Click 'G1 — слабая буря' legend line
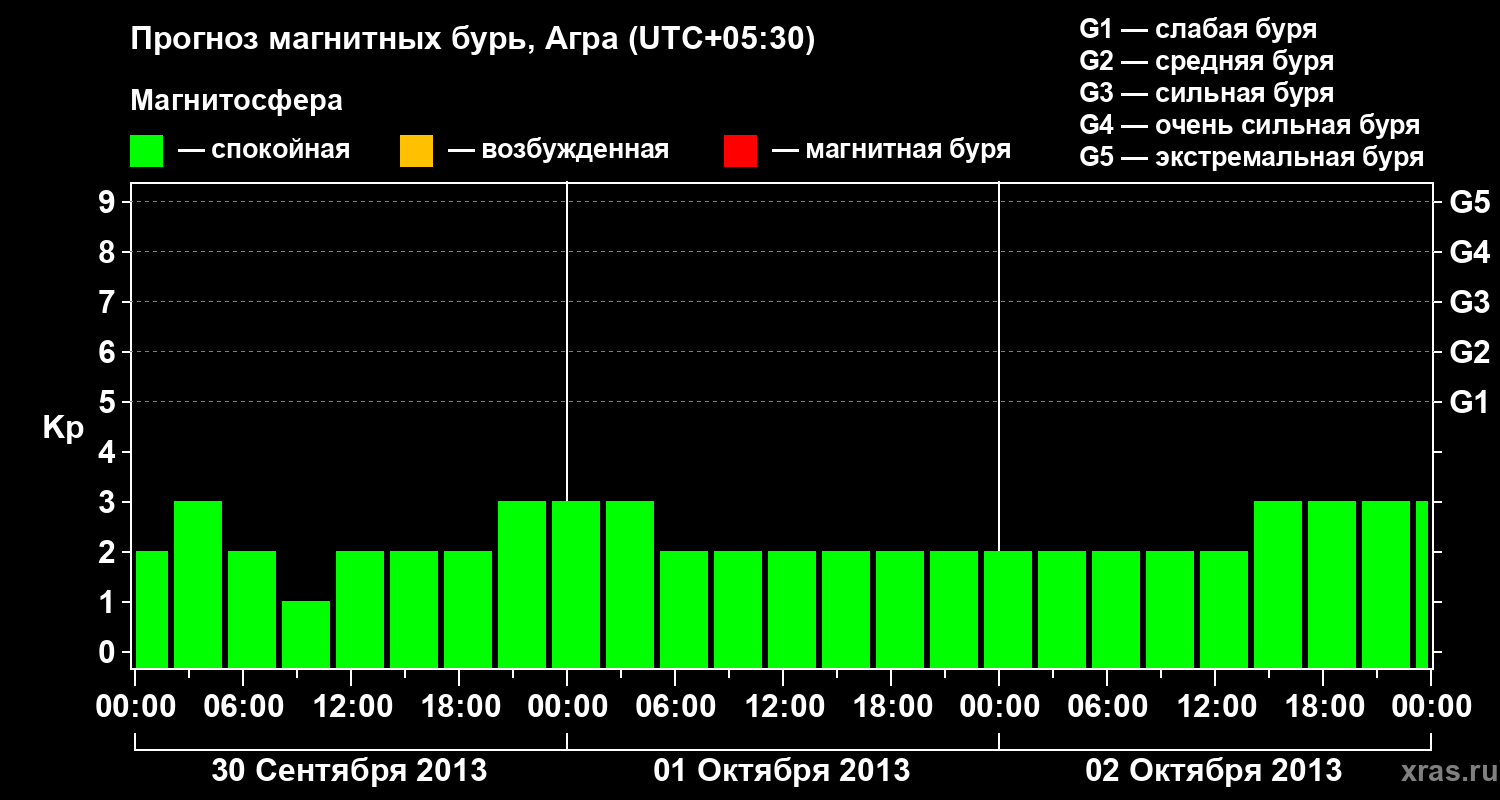Screen dimensions: 1500x800 coord(1198,29)
